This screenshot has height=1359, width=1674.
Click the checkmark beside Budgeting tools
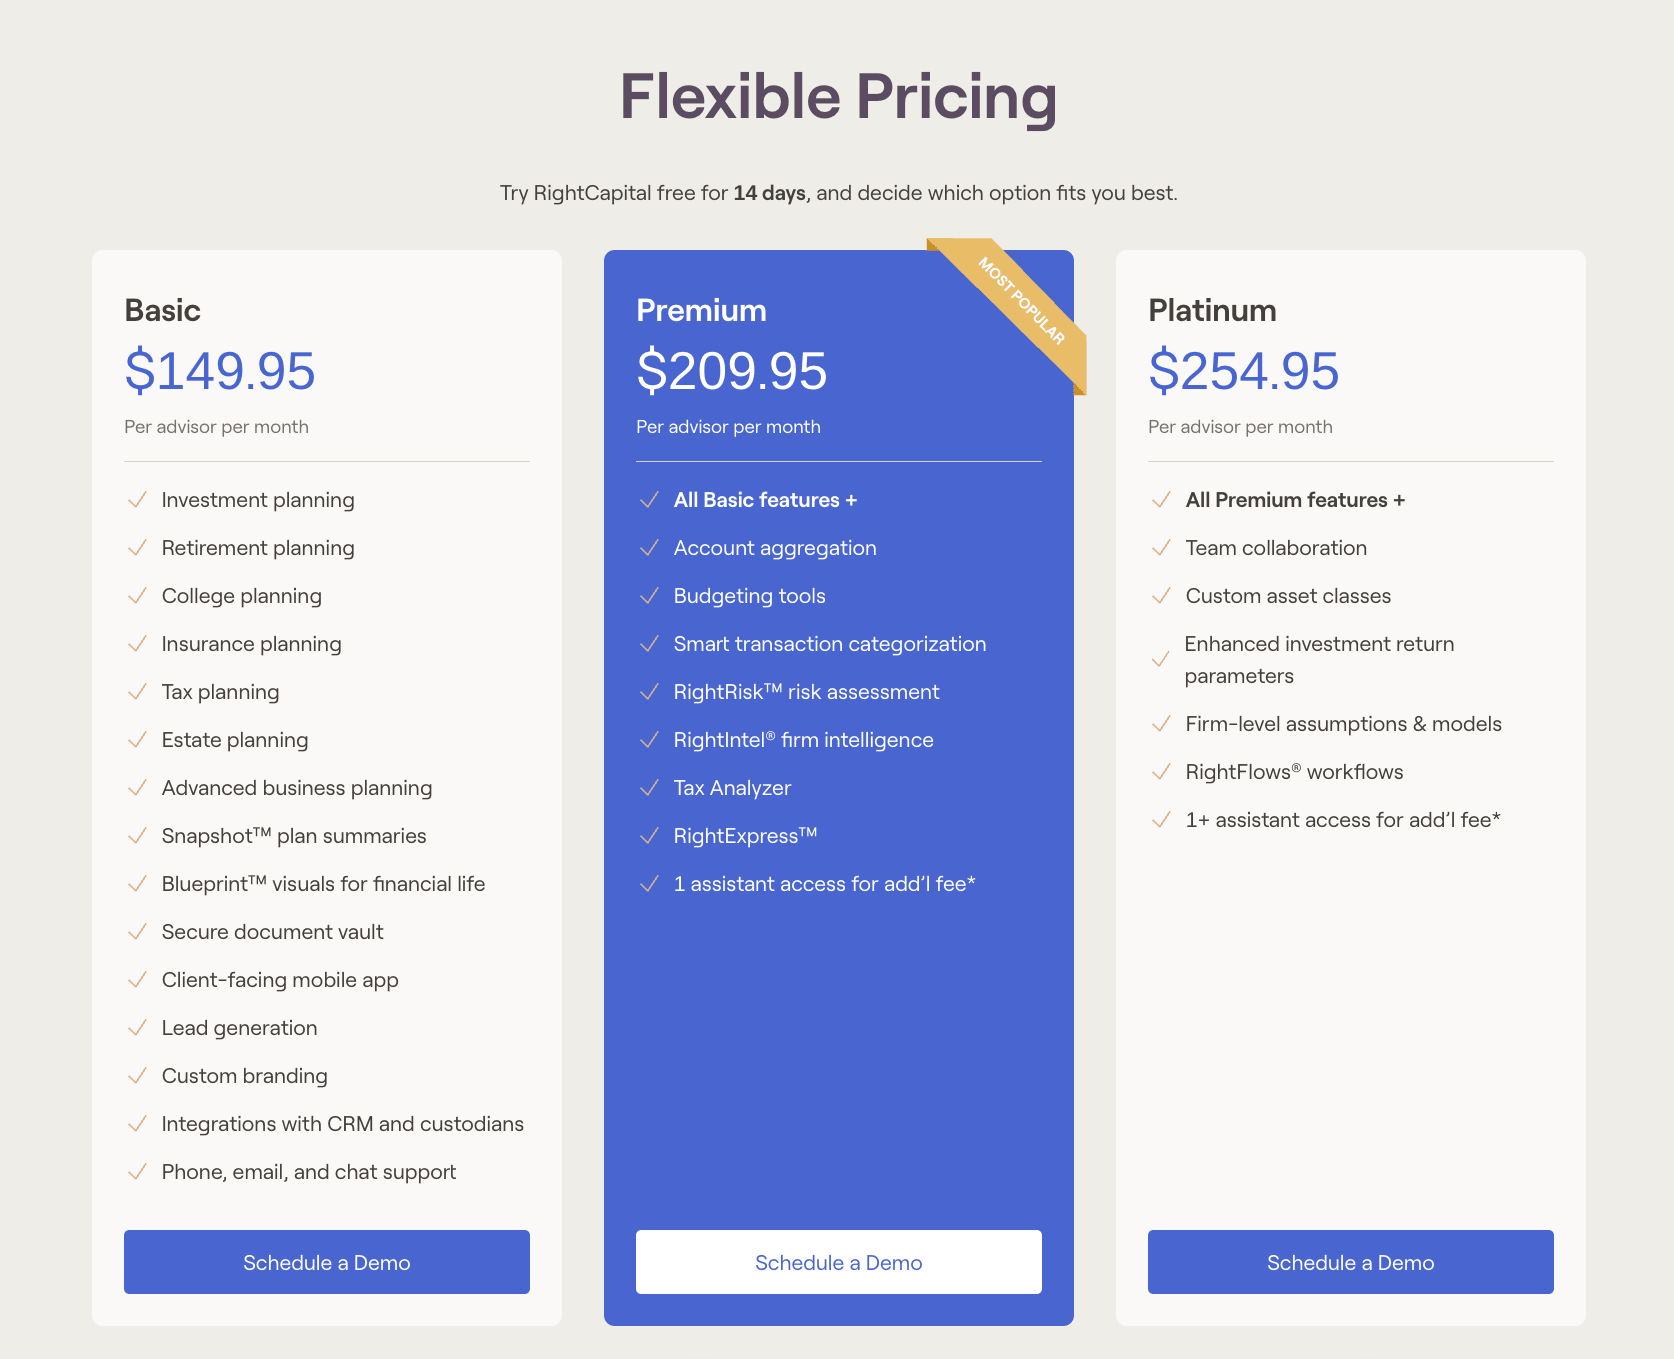pos(650,596)
